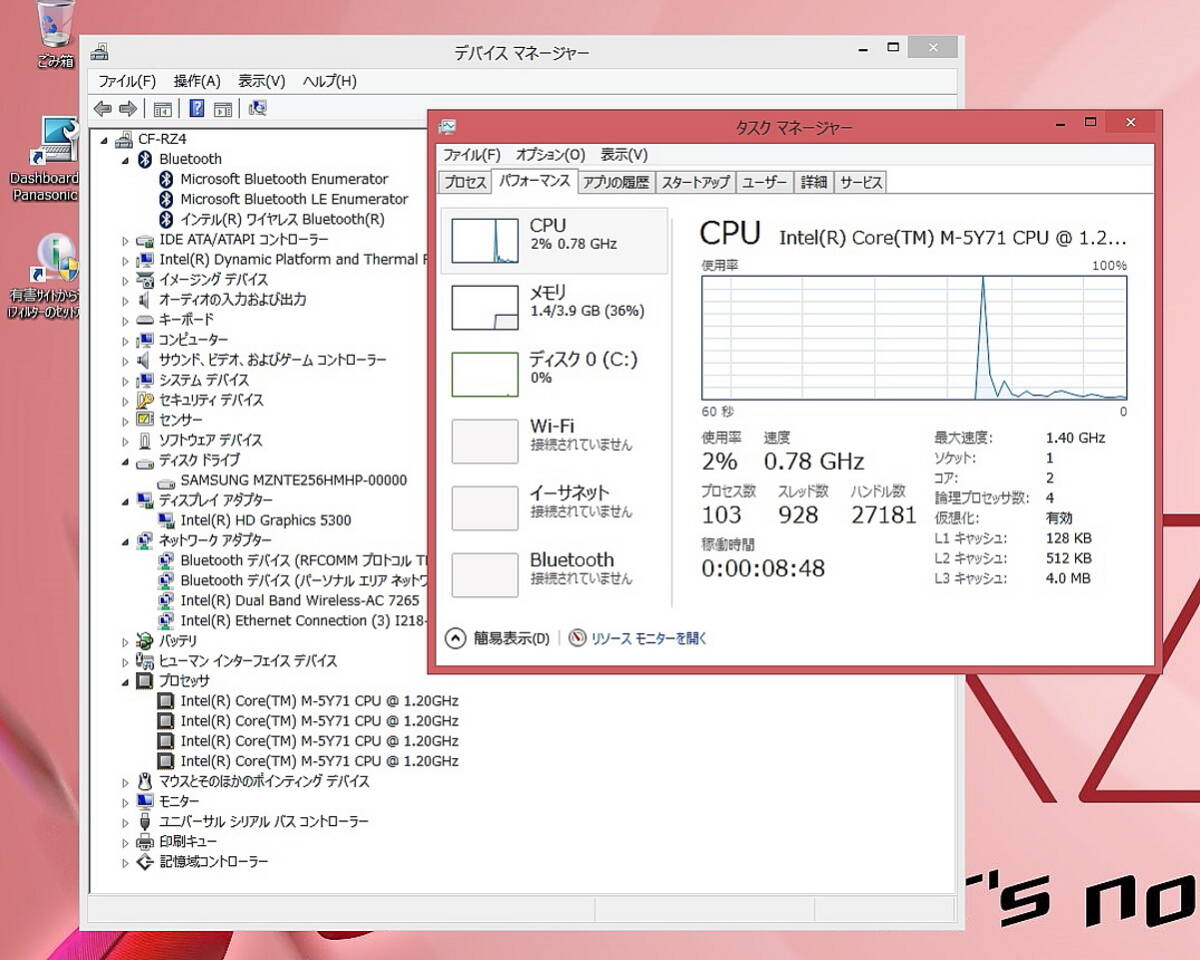Click the computer icon beside CF-RZ4 root

124,139
